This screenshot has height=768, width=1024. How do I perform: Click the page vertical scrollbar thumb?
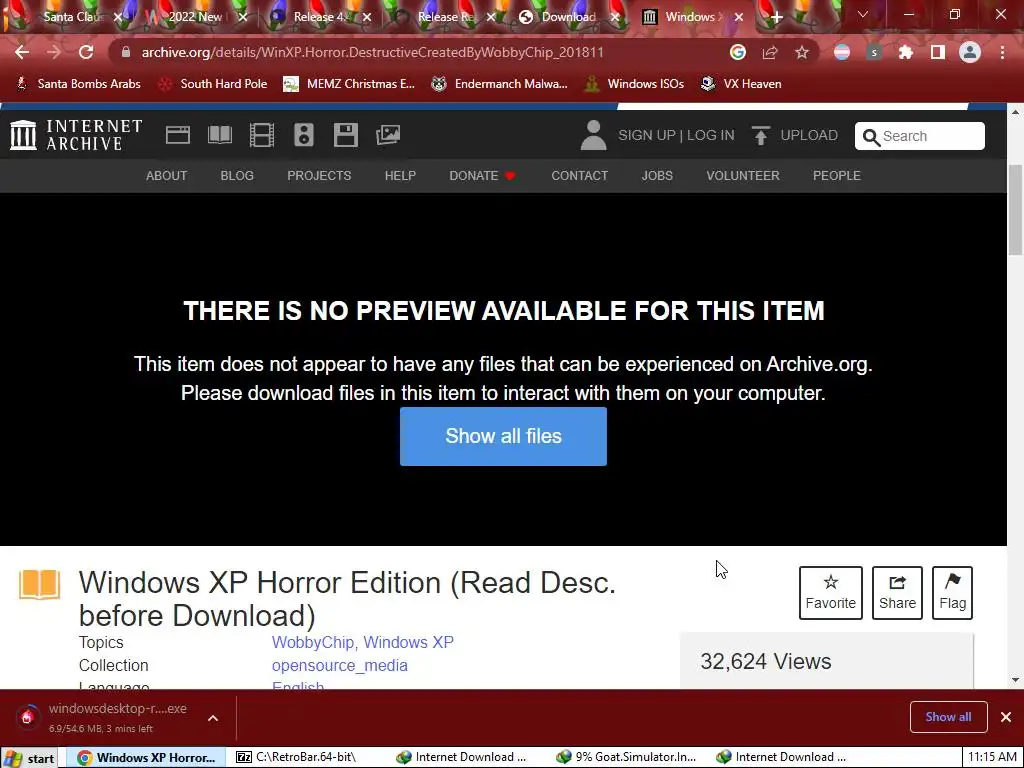tap(1015, 211)
